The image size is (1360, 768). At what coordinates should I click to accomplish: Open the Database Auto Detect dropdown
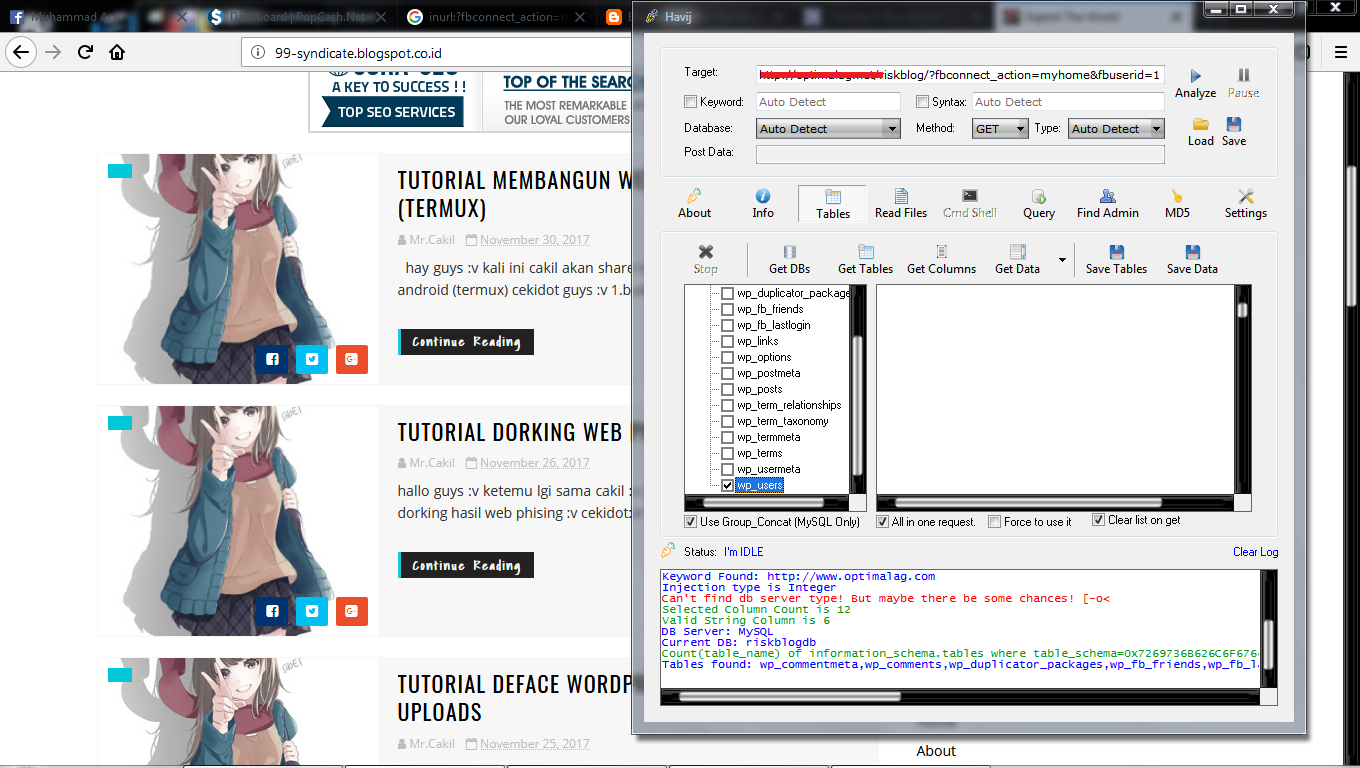tap(828, 128)
